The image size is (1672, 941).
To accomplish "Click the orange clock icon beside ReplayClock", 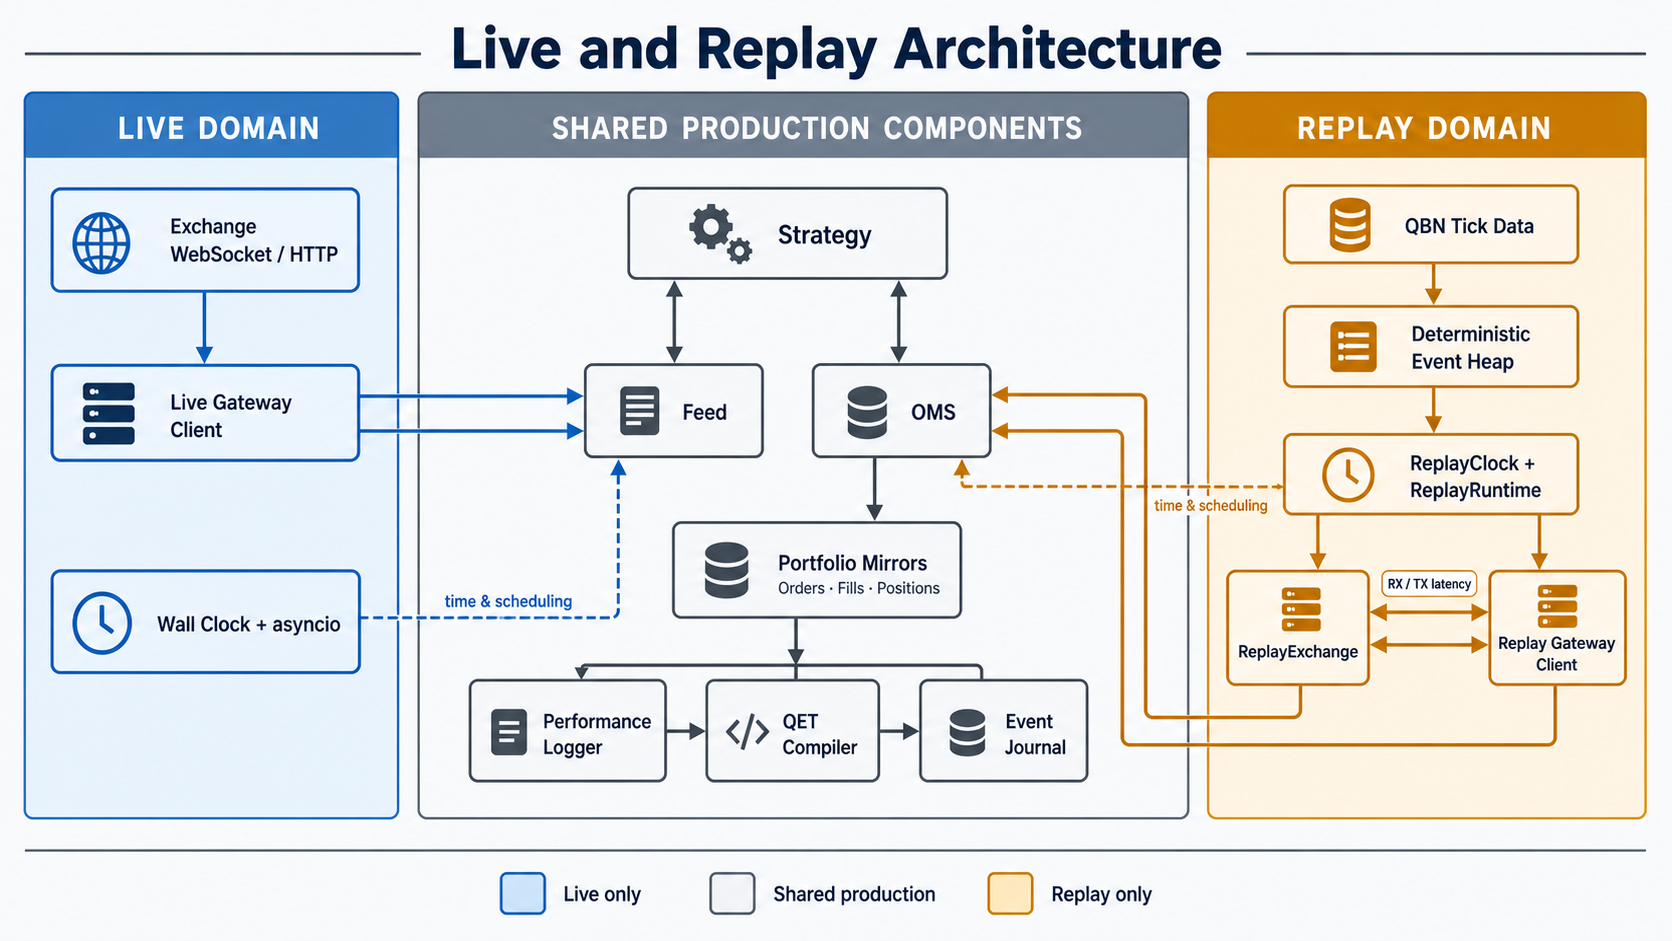I will (1348, 474).
